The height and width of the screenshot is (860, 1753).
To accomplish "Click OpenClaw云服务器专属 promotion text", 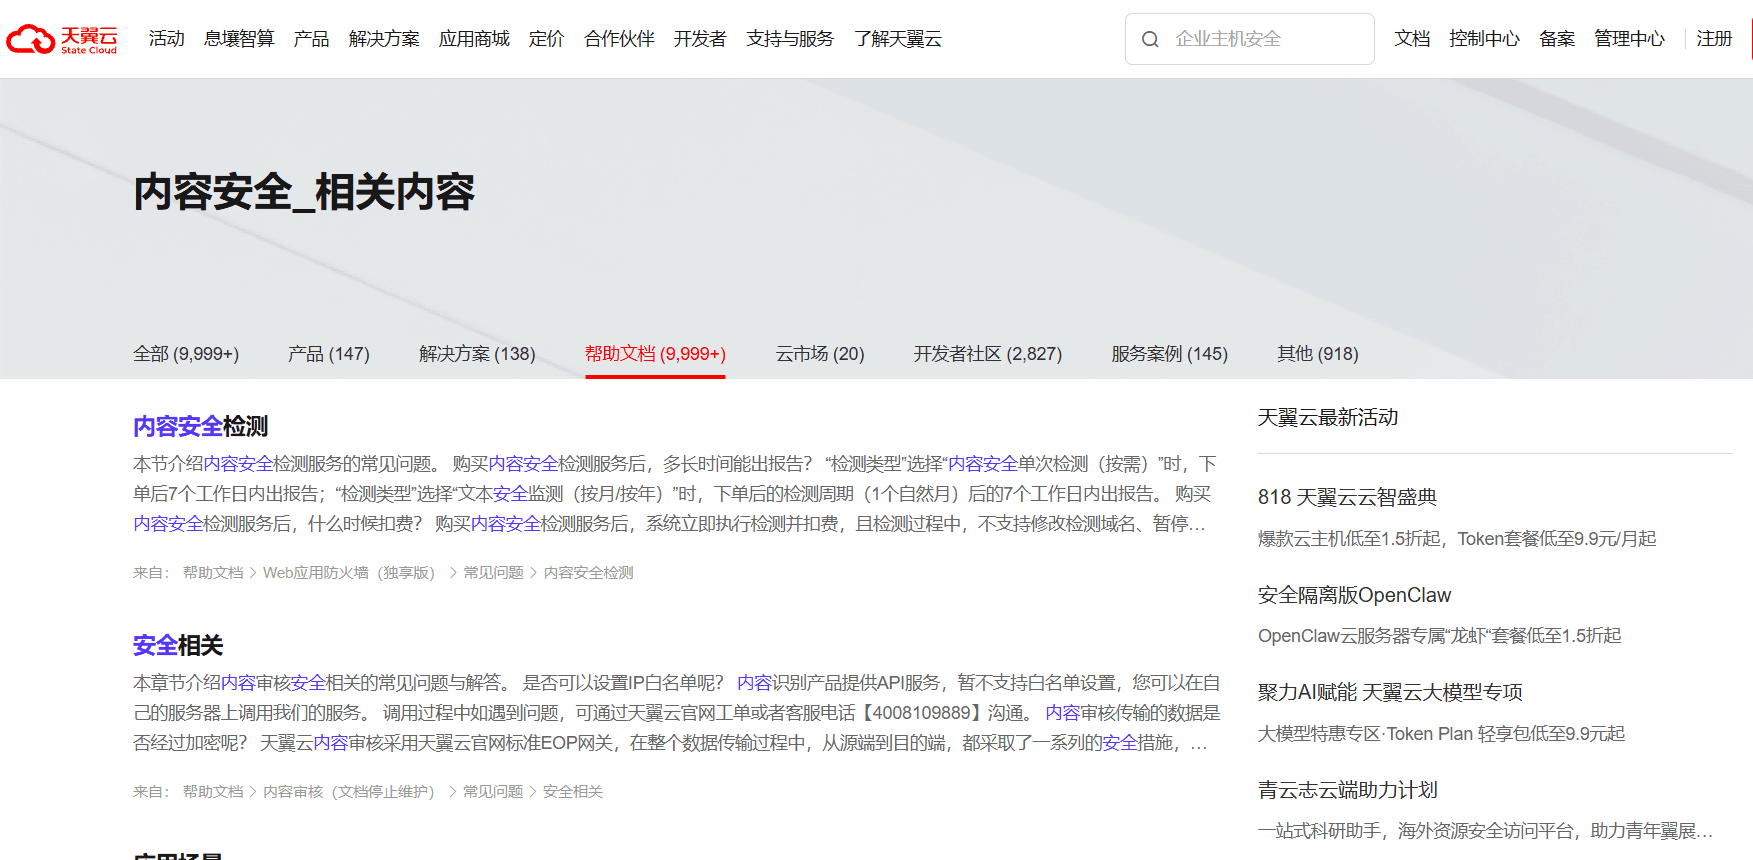I will (1439, 636).
